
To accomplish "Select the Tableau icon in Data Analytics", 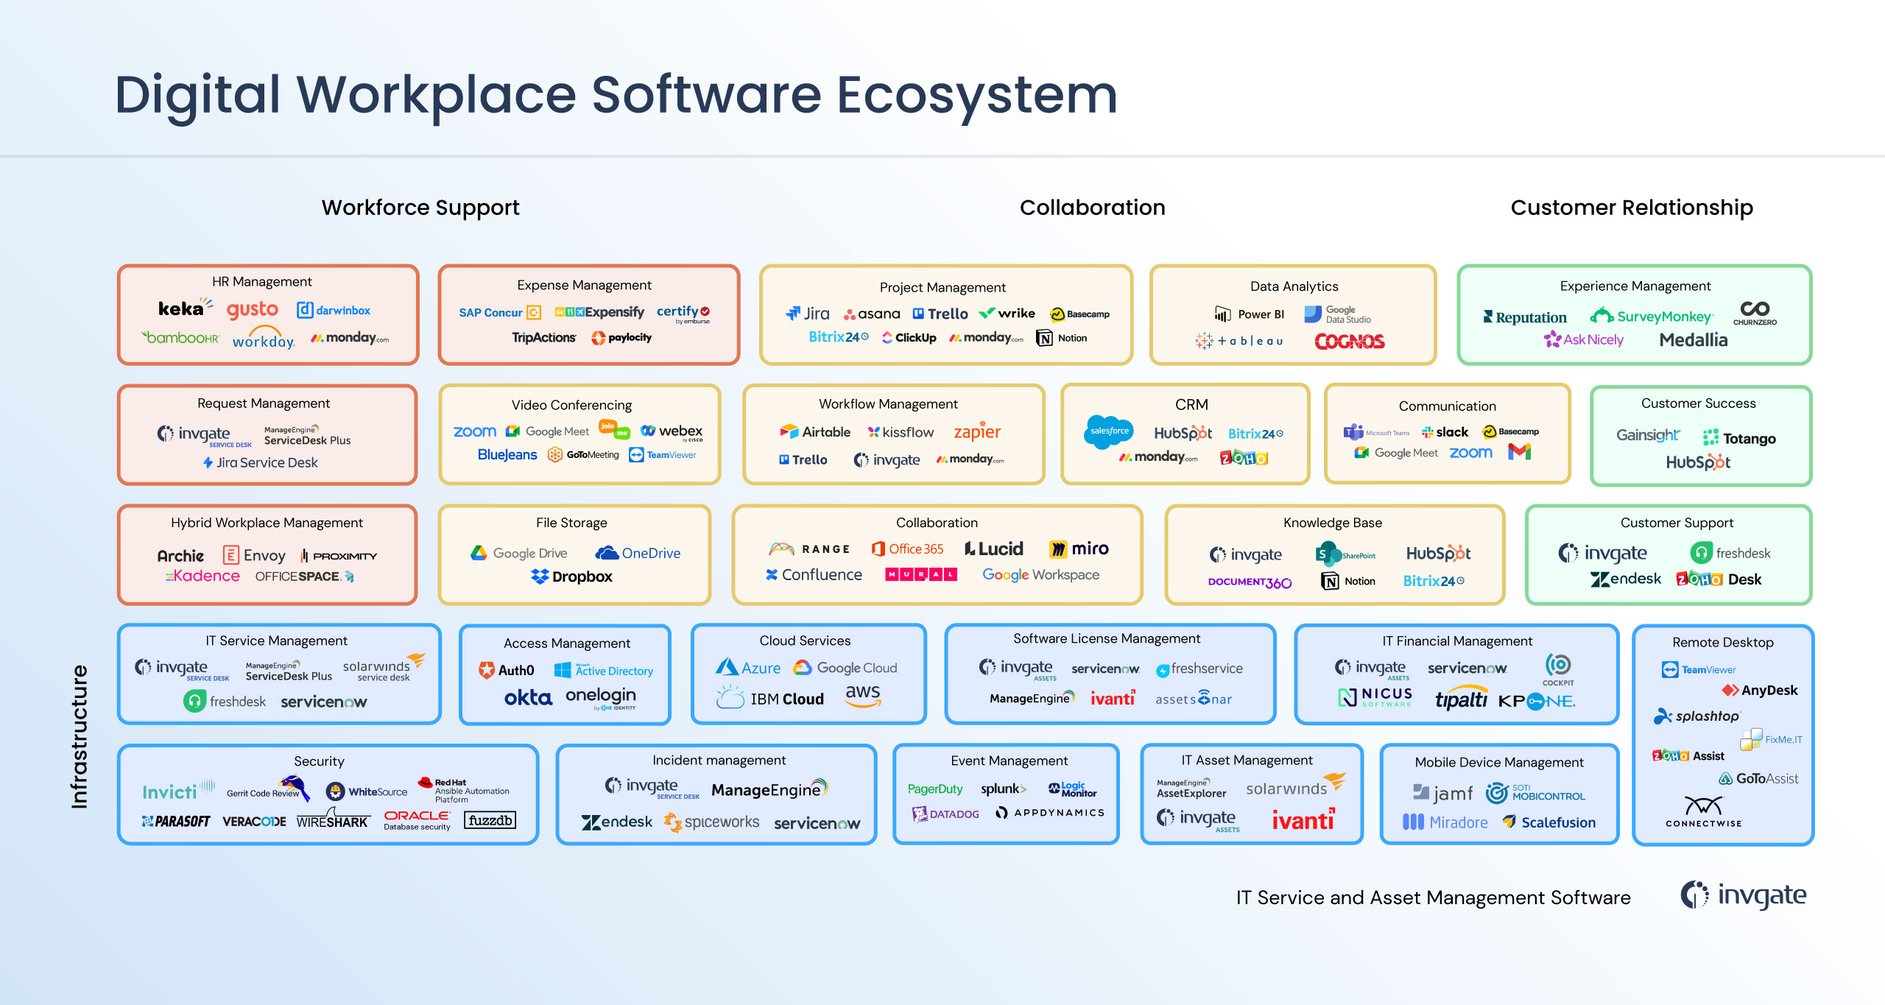I will coord(1239,341).
